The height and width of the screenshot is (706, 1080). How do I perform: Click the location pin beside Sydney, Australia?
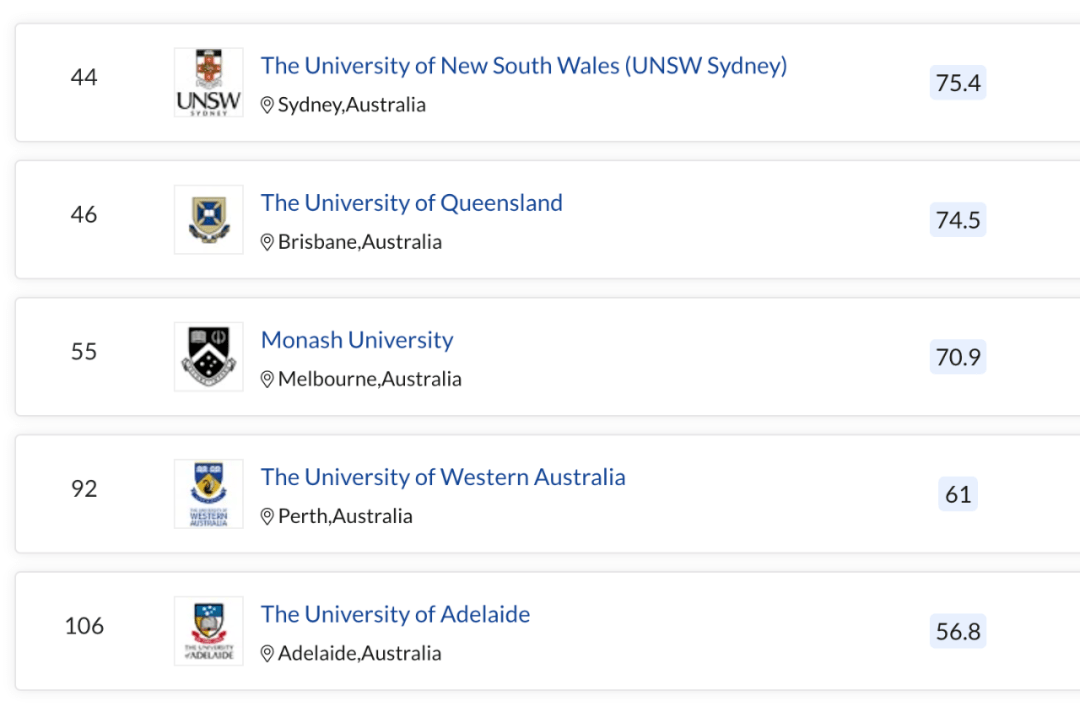(267, 105)
